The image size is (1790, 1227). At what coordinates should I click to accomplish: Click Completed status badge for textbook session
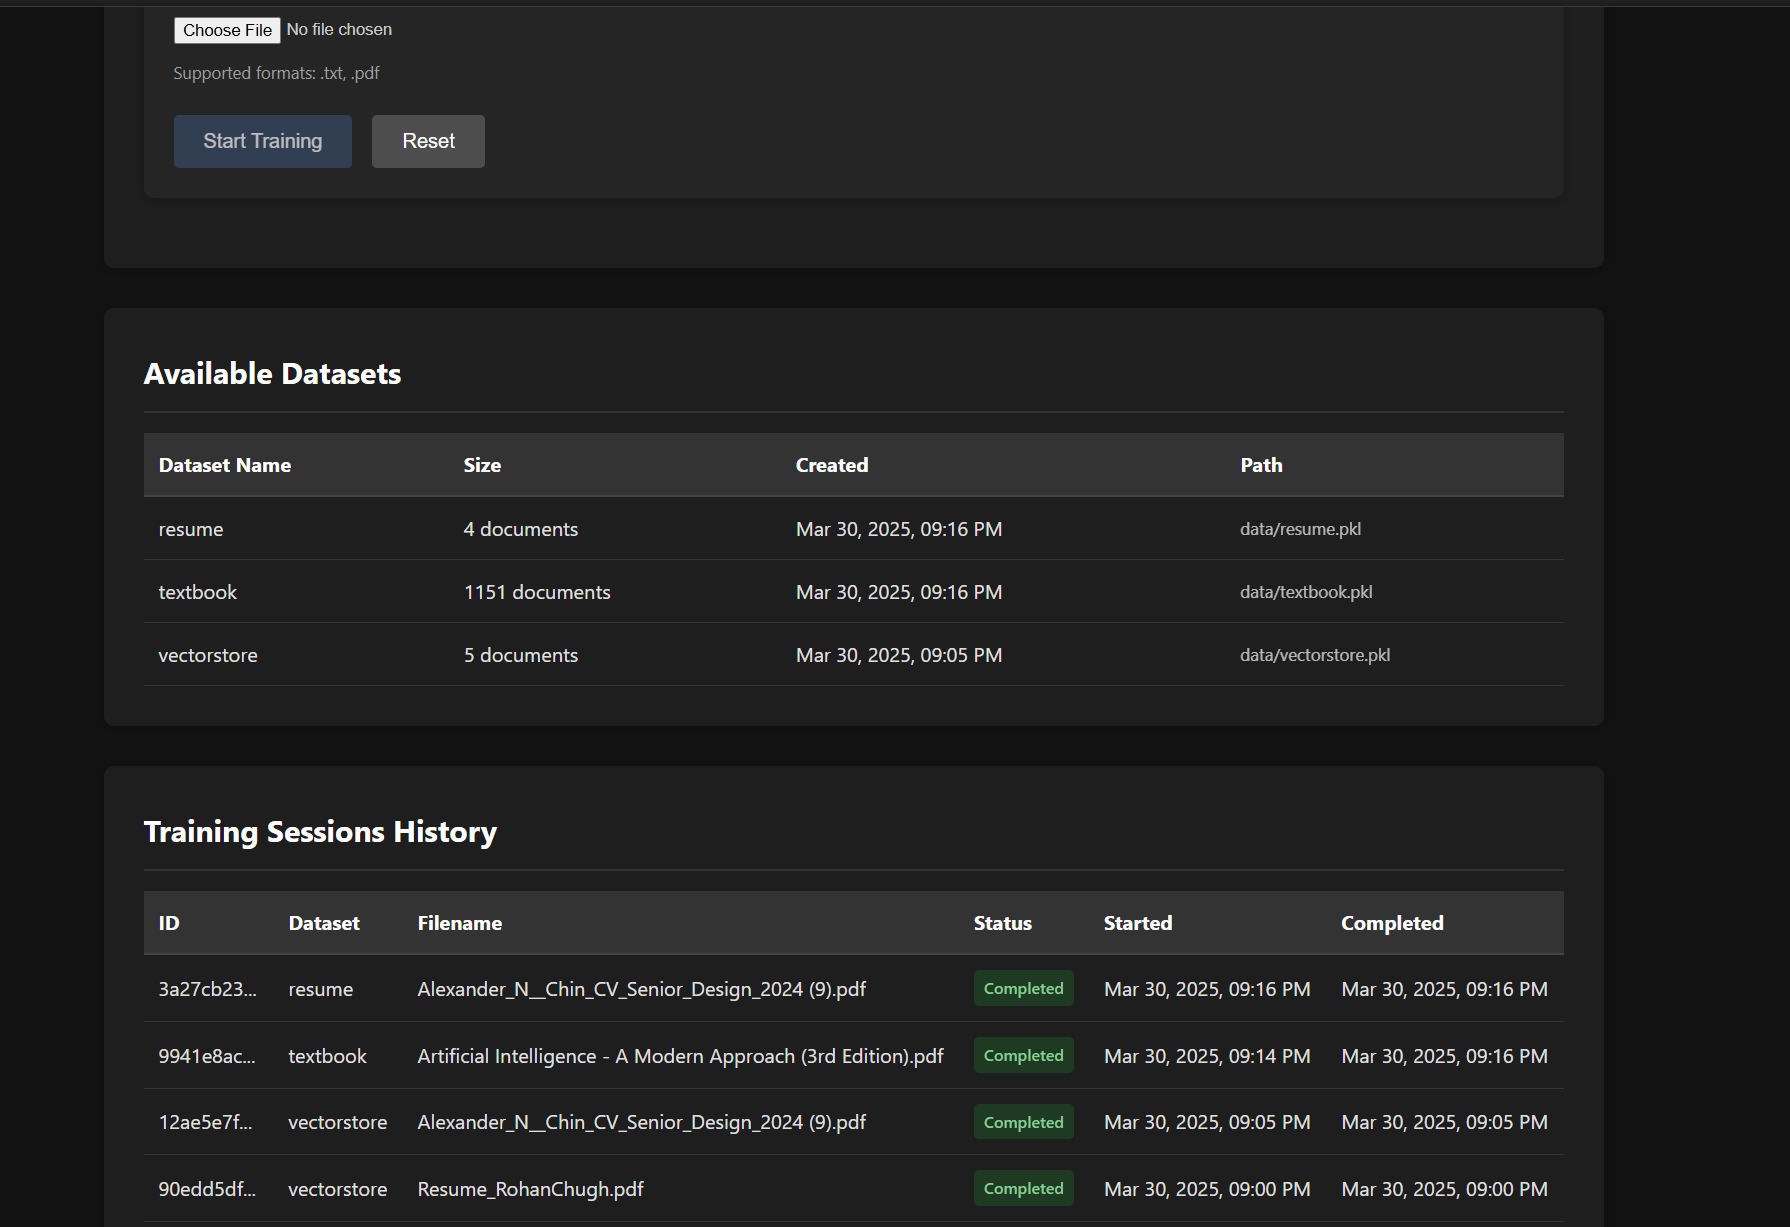(1023, 1055)
